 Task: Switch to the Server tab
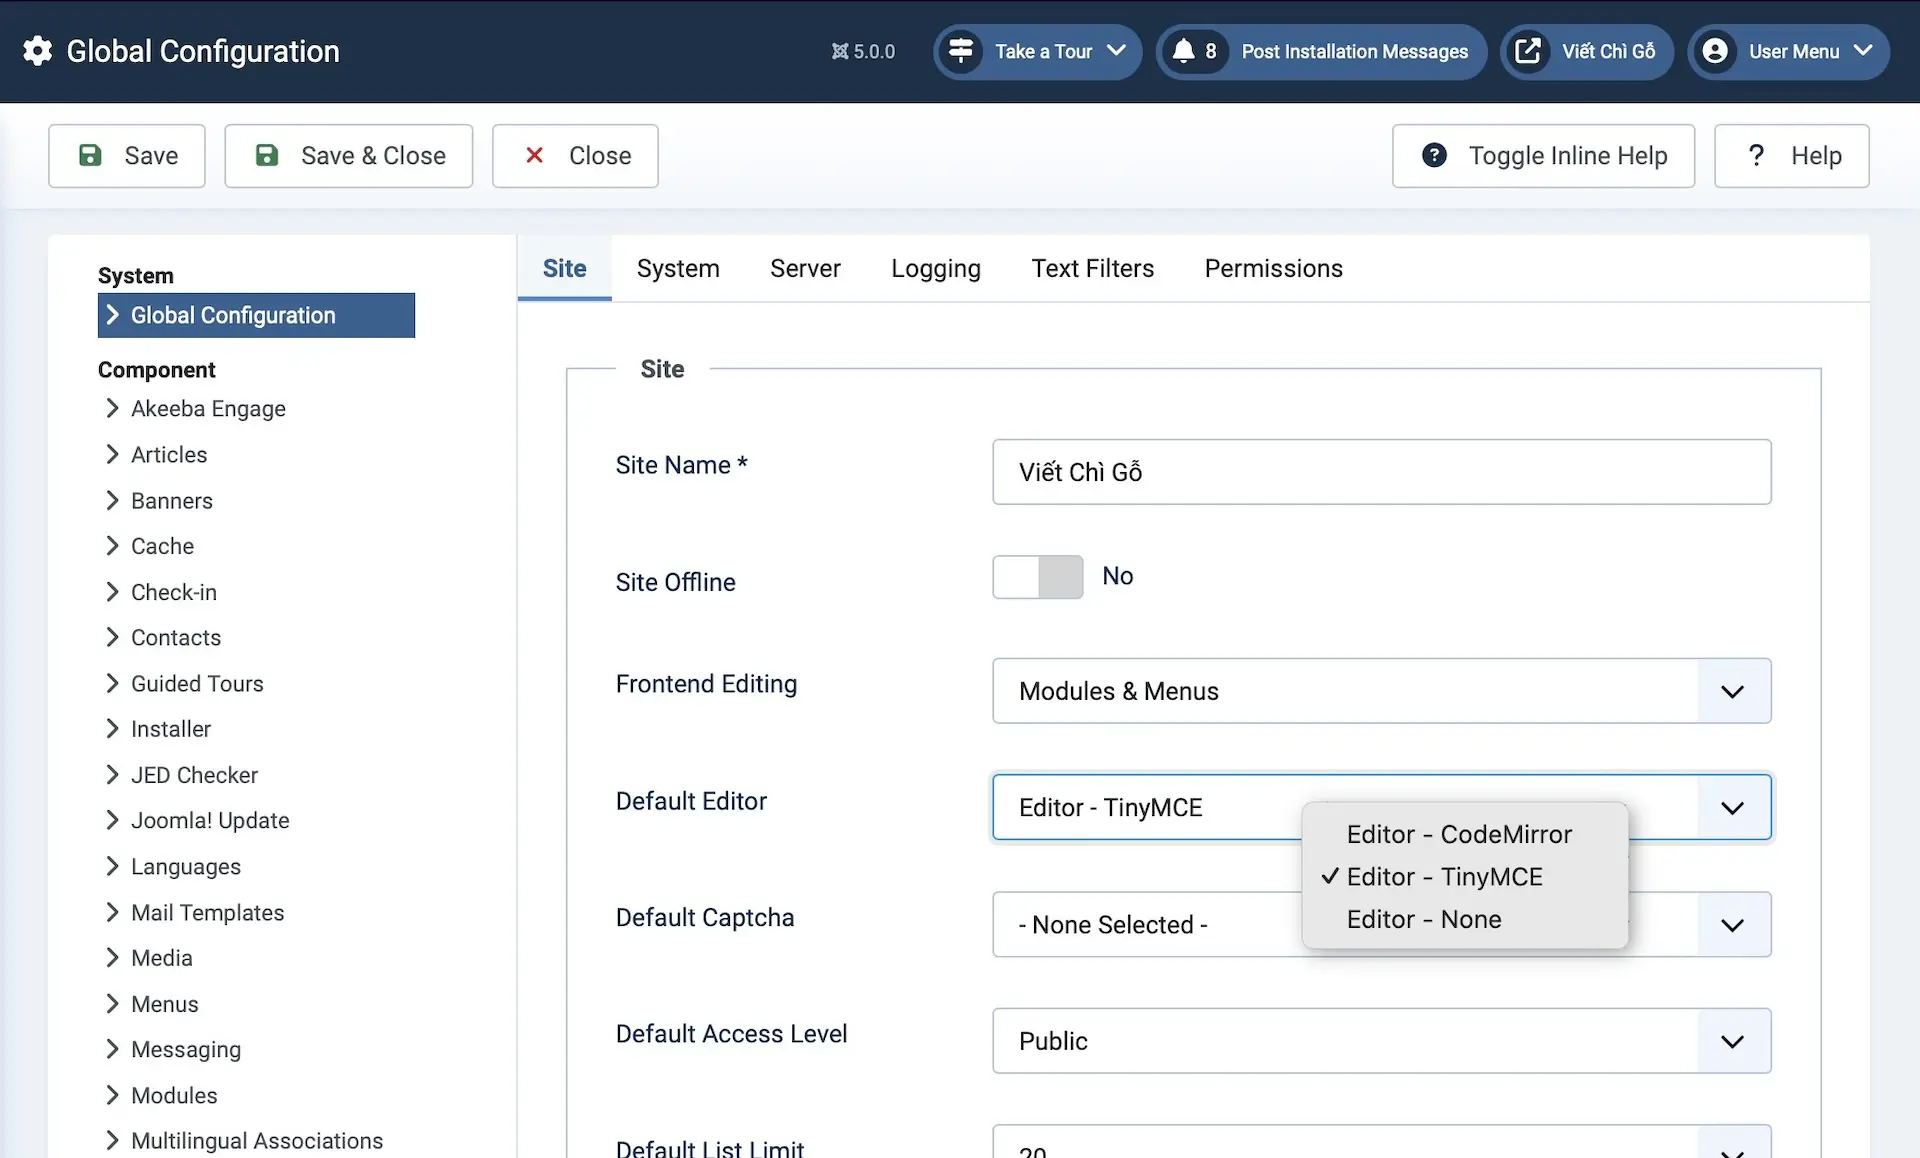coord(805,268)
